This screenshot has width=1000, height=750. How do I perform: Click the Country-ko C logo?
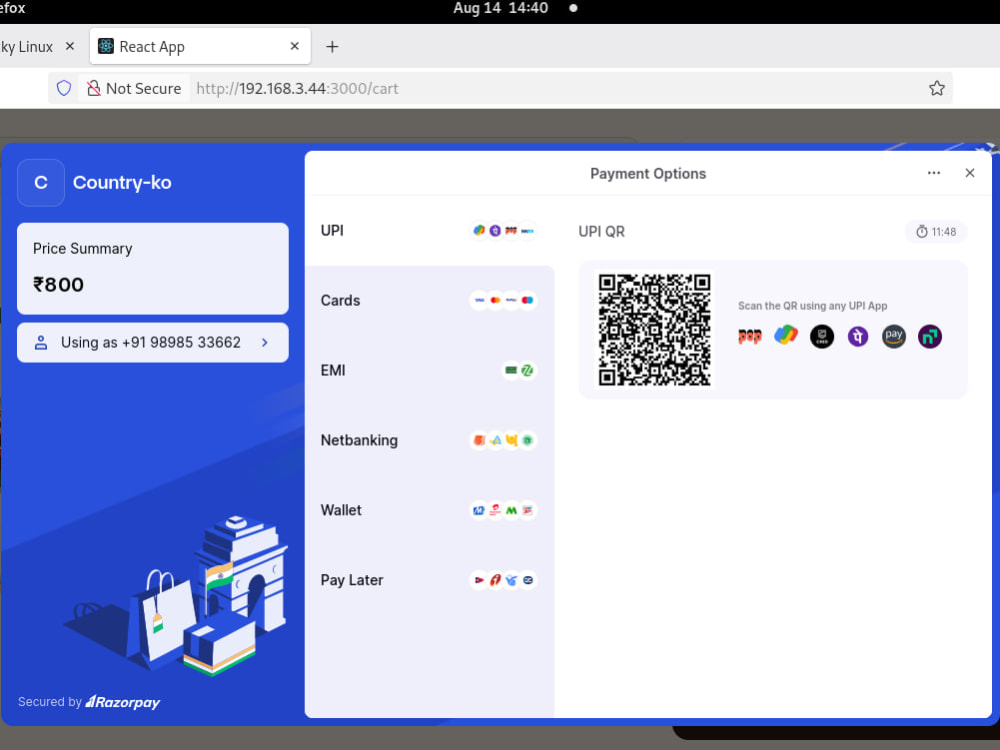[41, 183]
